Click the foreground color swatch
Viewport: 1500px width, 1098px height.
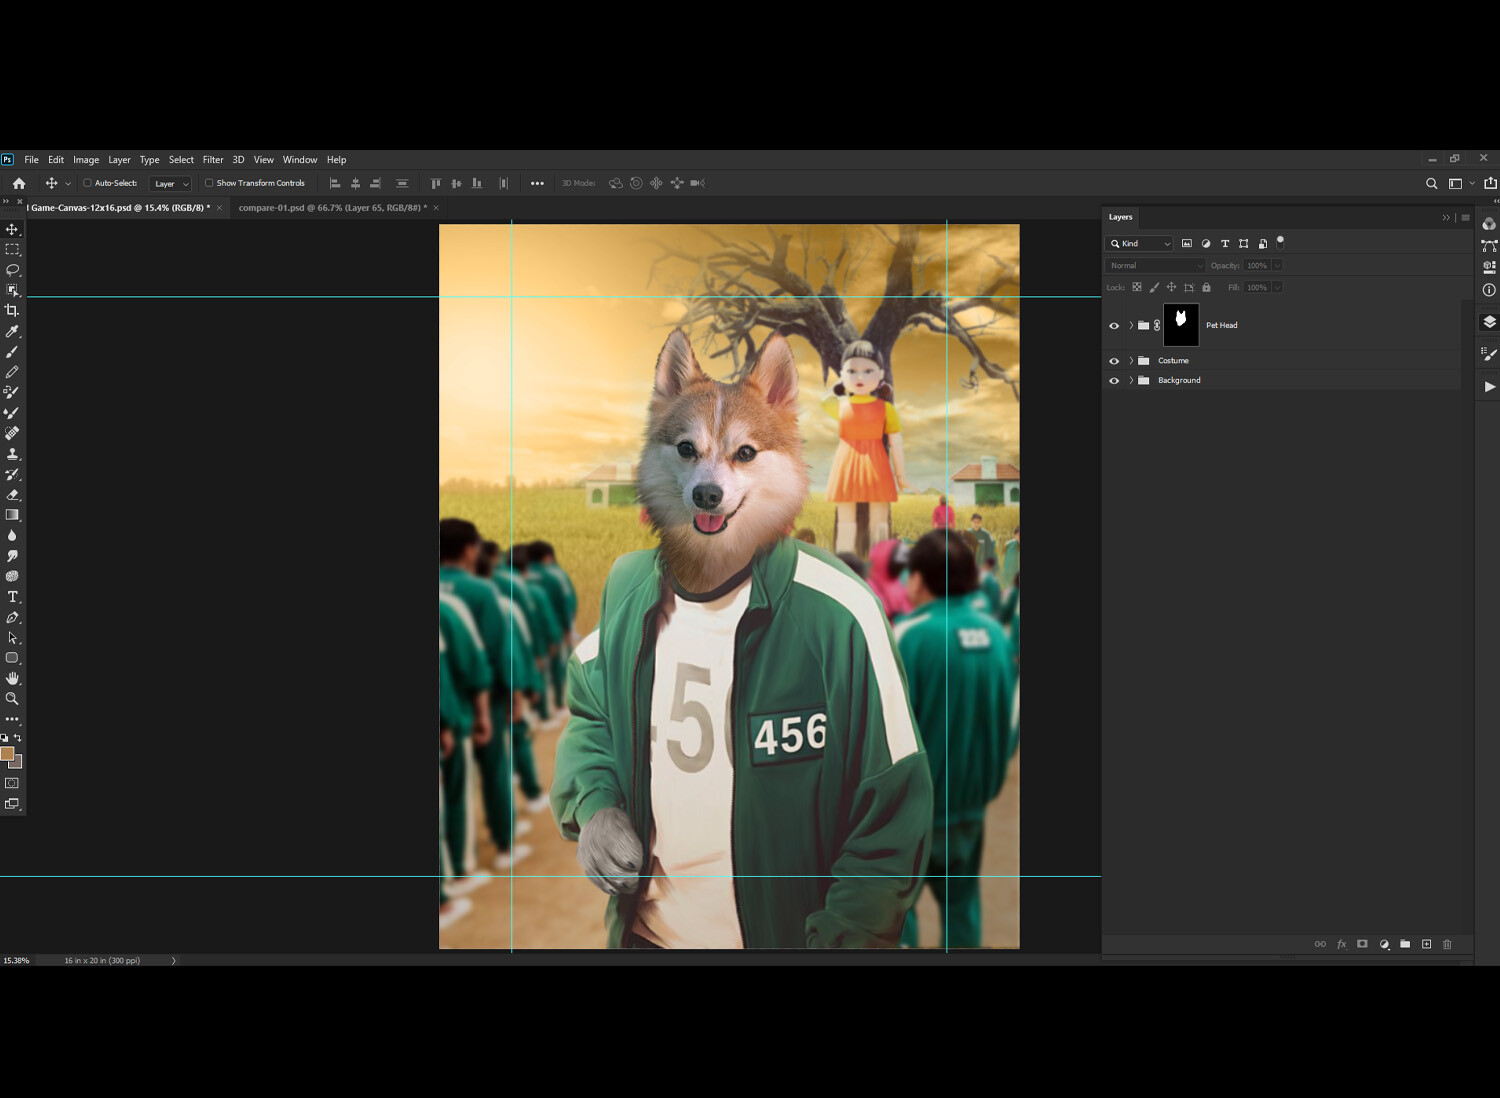pos(9,752)
